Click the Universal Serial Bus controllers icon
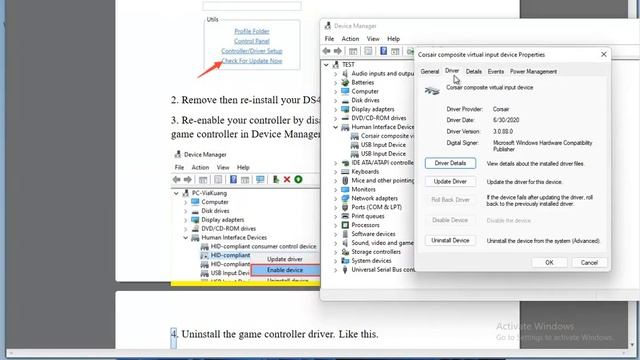This screenshot has height=360, width=640. coord(345,270)
